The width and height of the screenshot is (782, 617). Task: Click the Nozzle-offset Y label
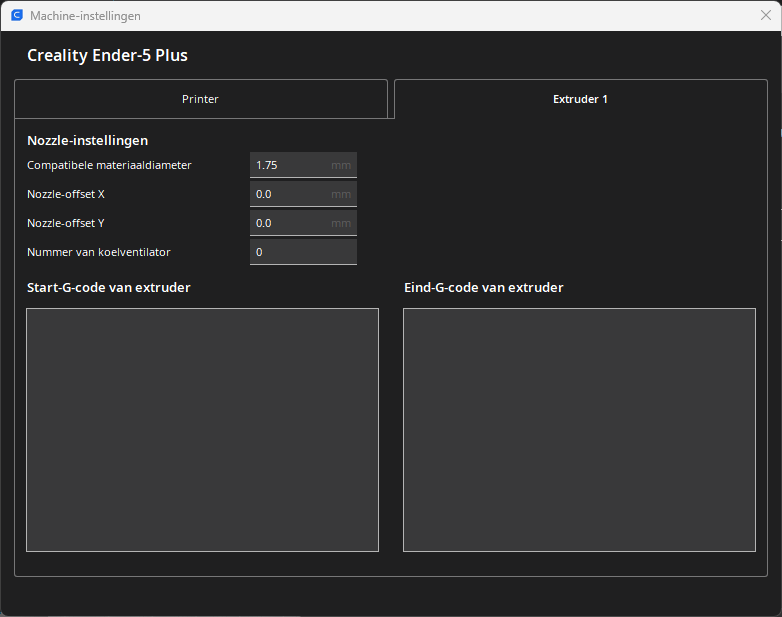click(66, 223)
